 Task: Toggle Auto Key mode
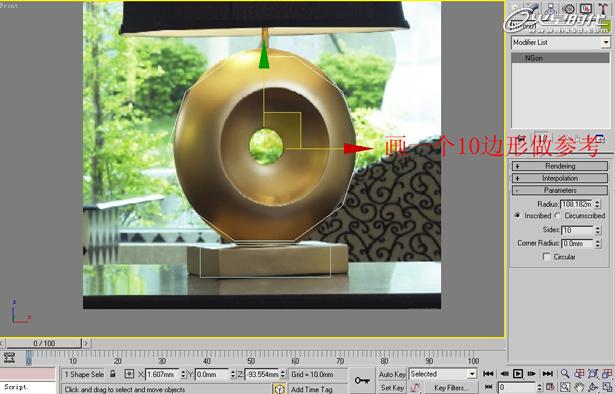point(392,374)
